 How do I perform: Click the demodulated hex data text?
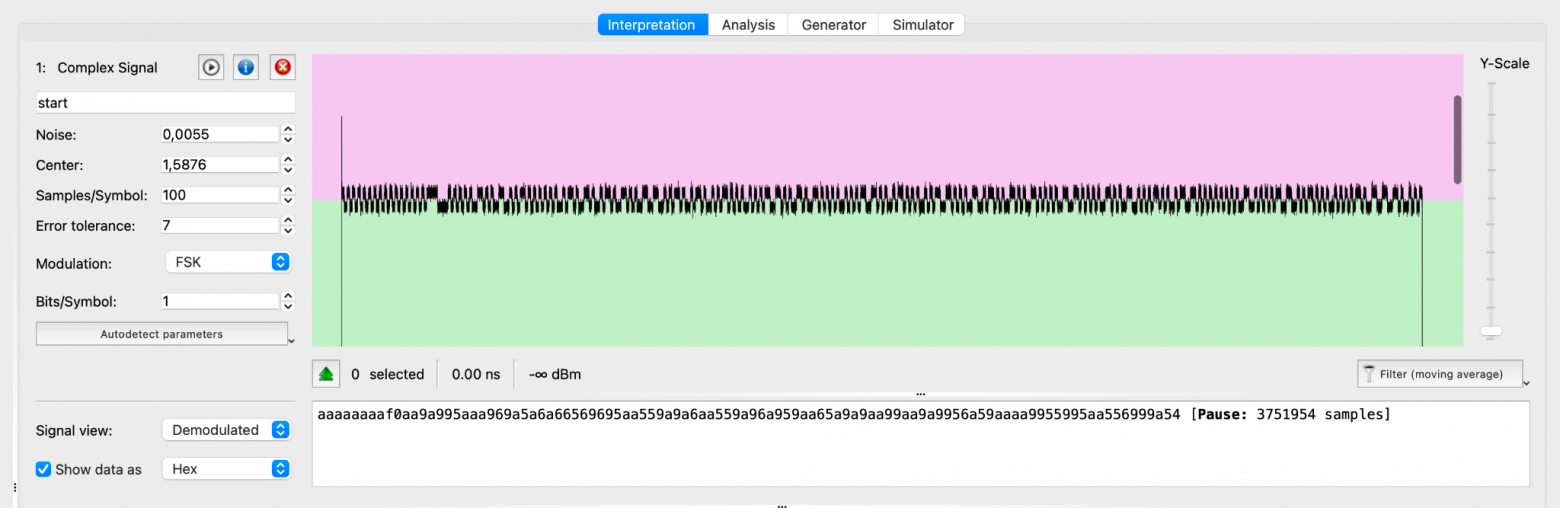pos(749,414)
